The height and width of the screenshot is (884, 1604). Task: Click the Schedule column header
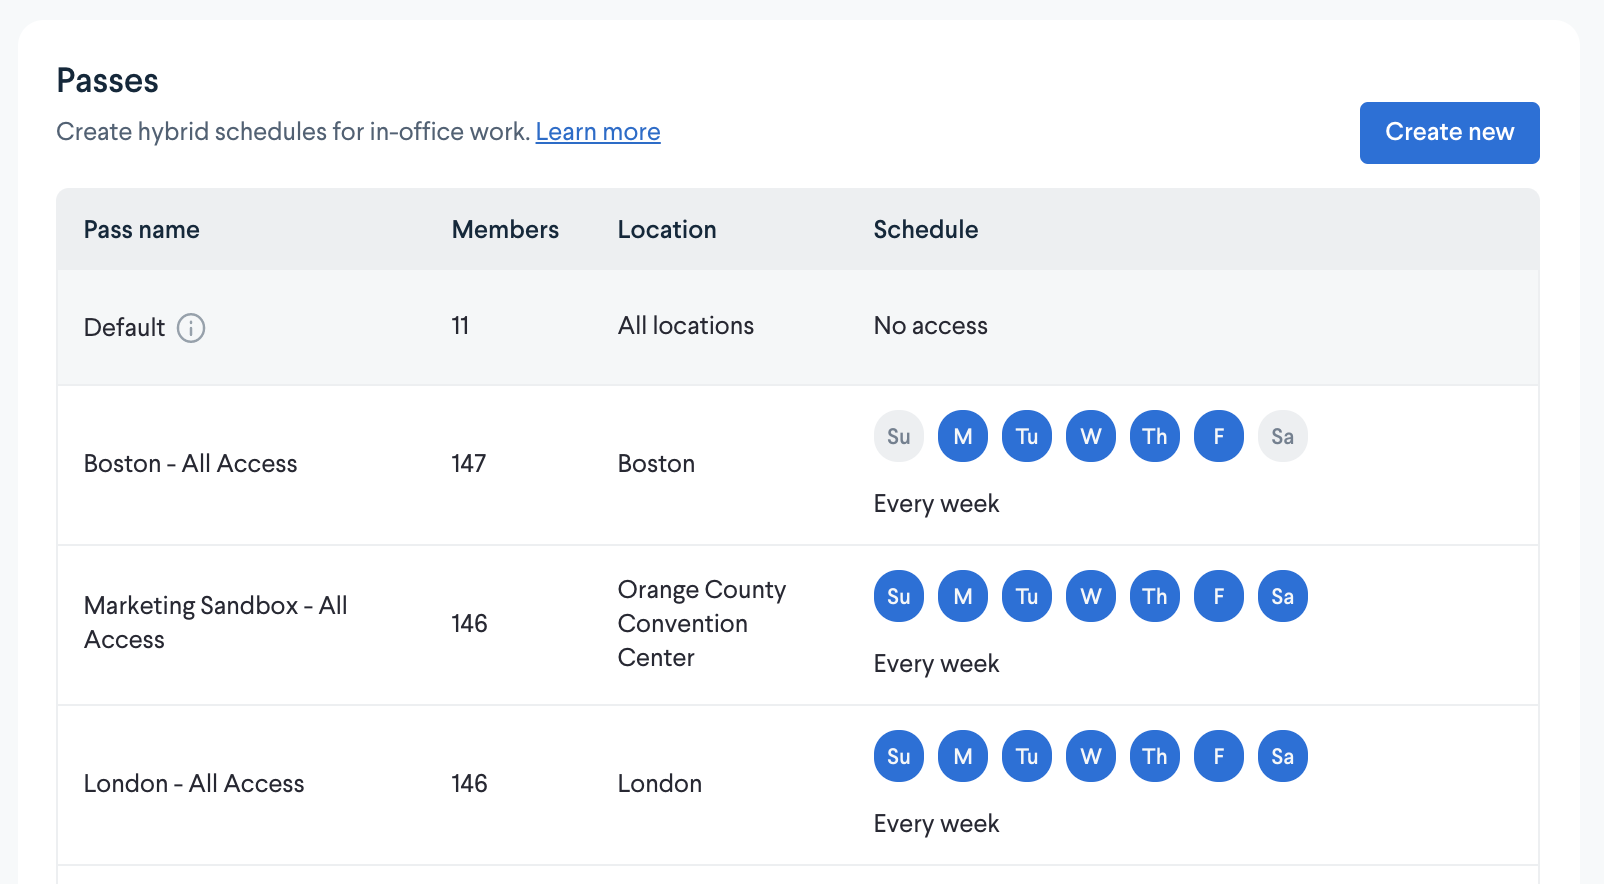[926, 229]
